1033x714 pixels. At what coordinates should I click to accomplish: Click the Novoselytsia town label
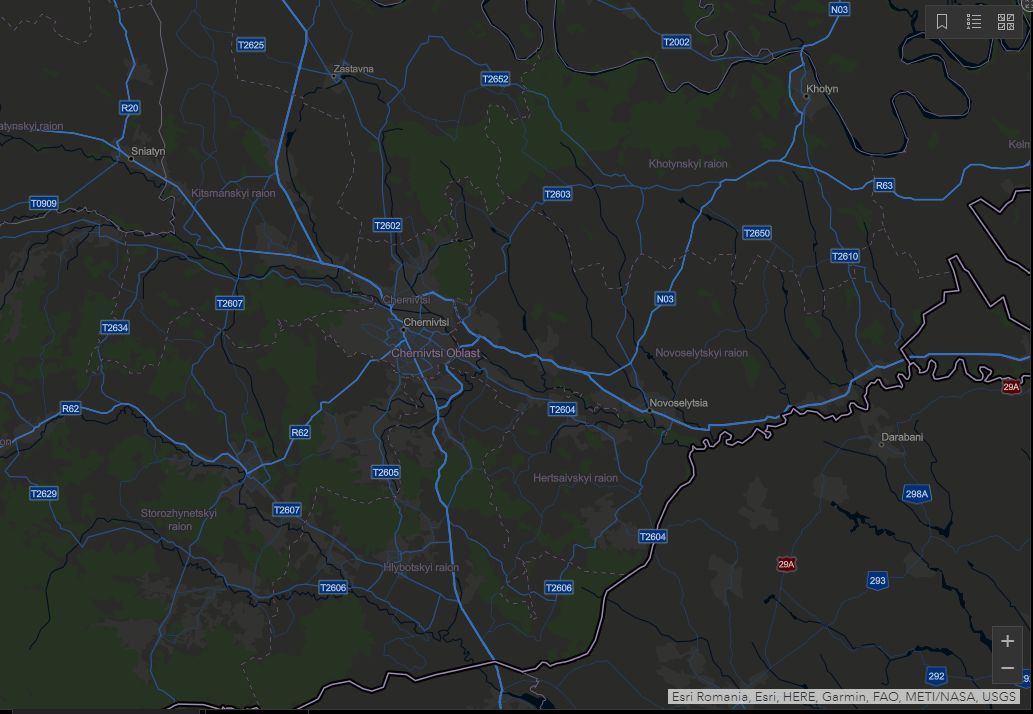click(x=678, y=403)
